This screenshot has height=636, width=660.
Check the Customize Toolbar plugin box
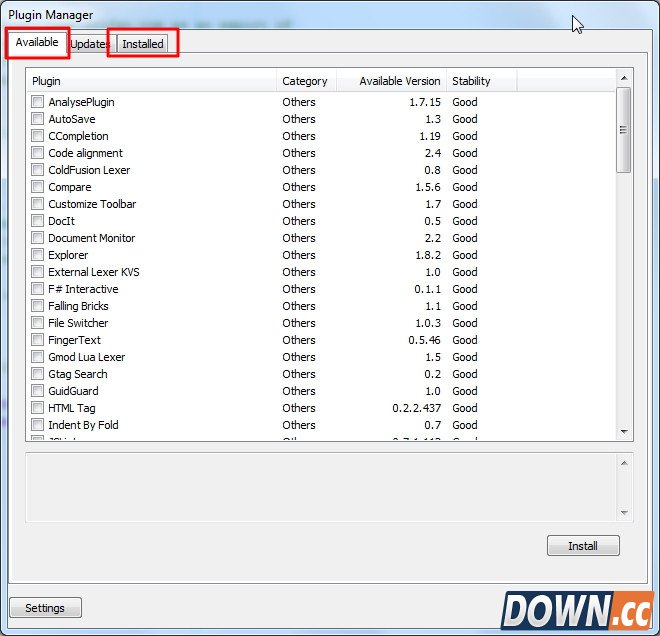[x=38, y=204]
